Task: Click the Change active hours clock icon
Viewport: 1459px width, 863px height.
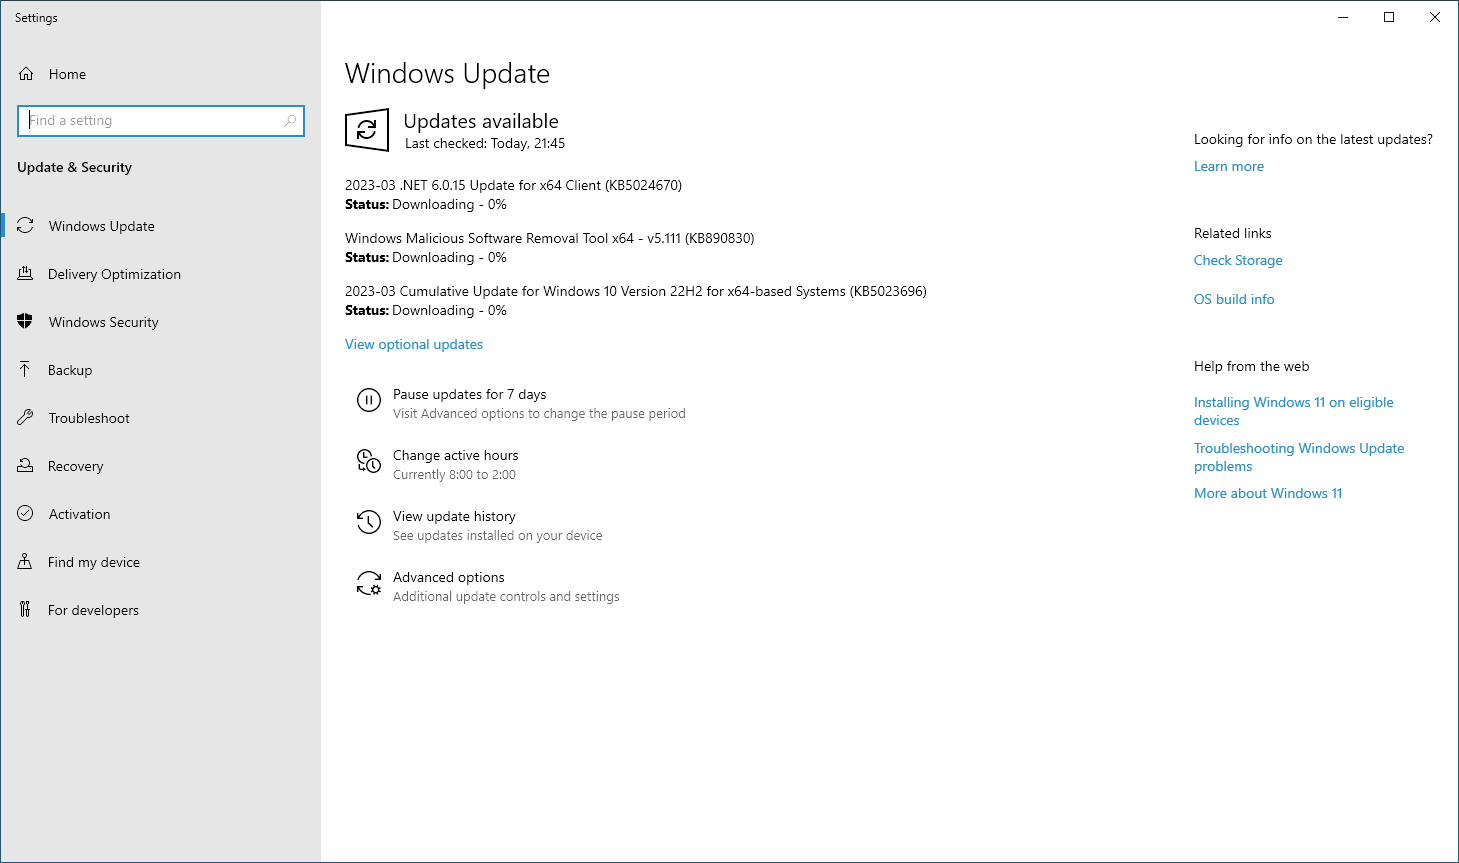Action: point(369,462)
